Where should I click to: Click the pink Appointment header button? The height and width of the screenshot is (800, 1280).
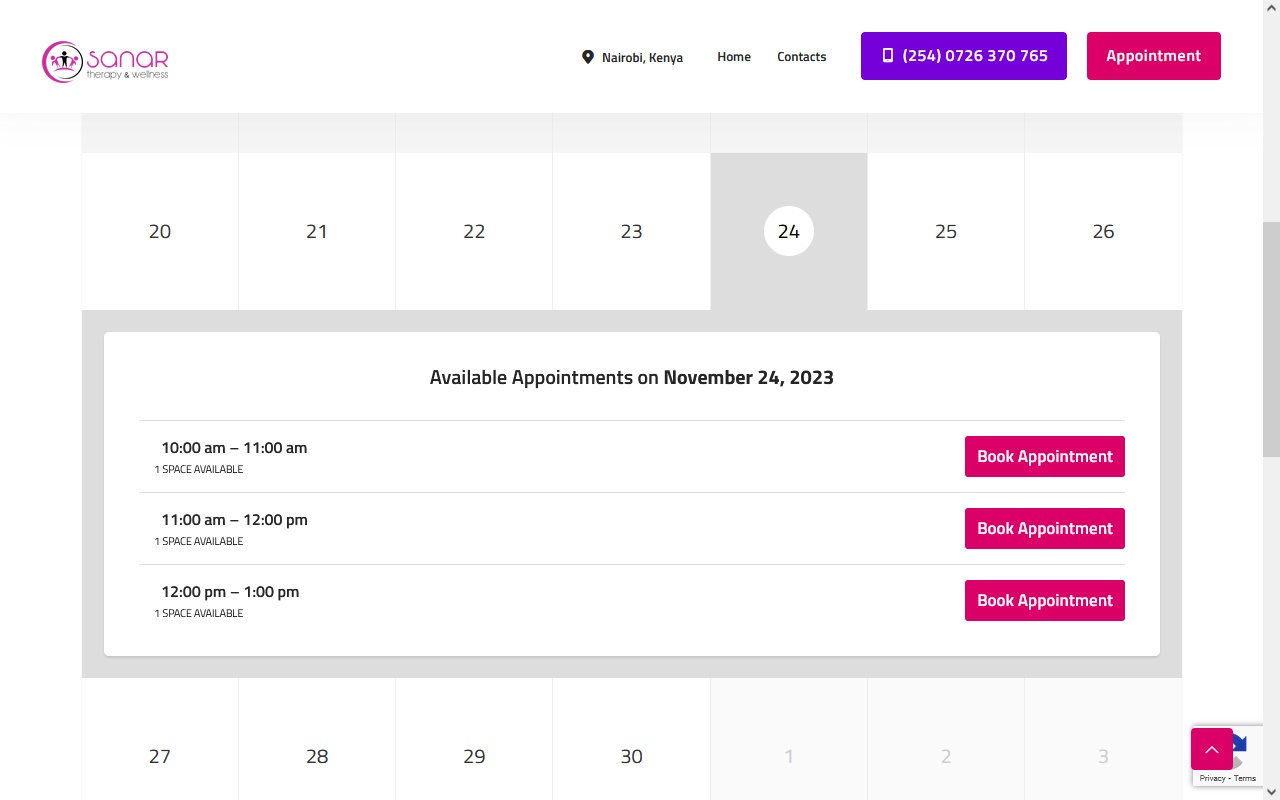(1154, 56)
